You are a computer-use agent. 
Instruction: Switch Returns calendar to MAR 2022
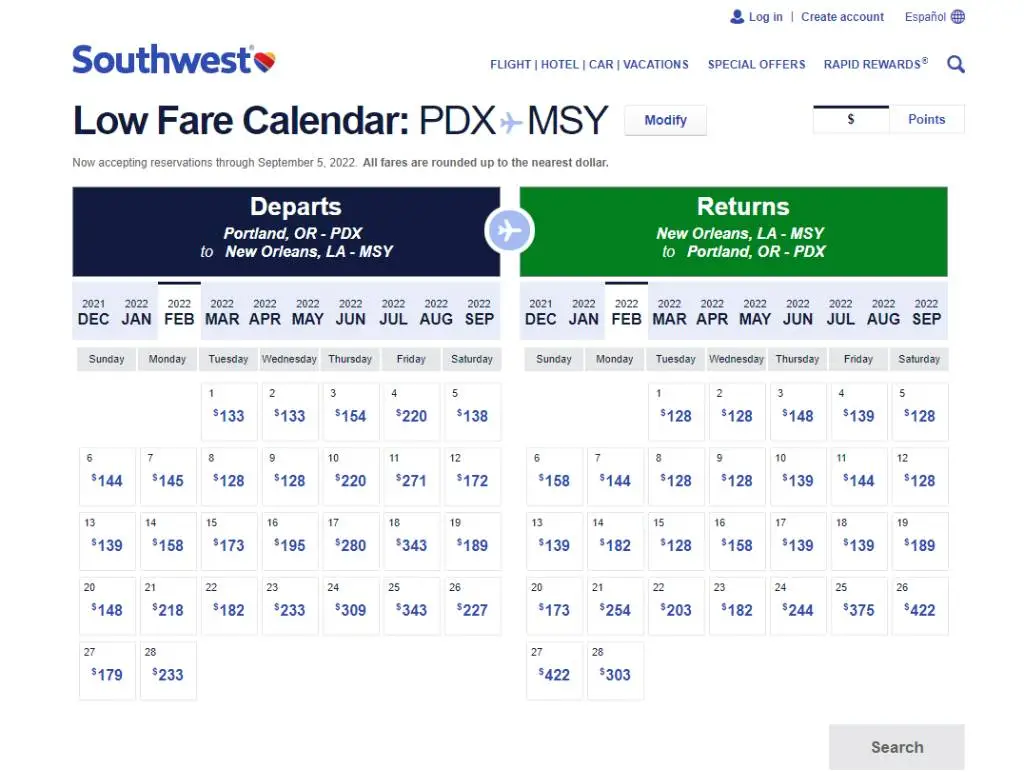pyautogui.click(x=669, y=311)
